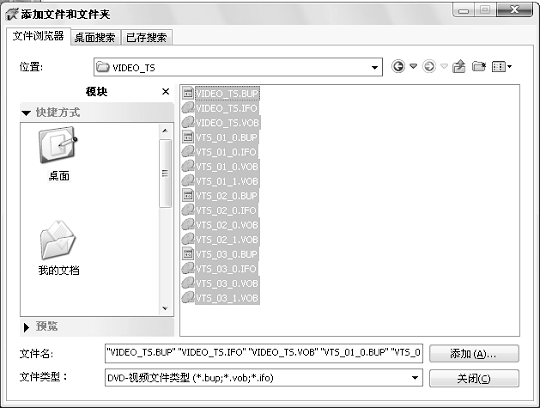This screenshot has width=540, height=408.
Task: Click the 关闭(C) button
Action: (474, 378)
